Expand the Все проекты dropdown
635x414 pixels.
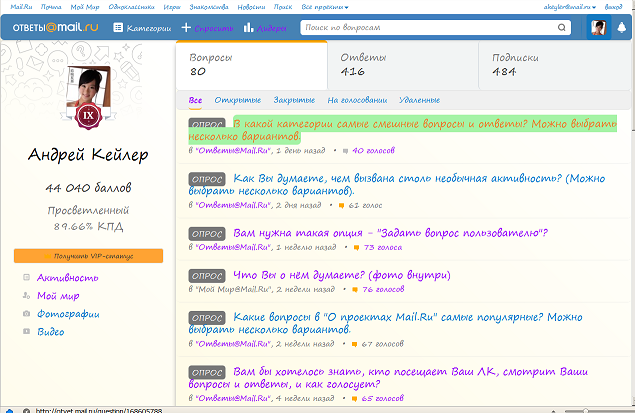tap(325, 7)
